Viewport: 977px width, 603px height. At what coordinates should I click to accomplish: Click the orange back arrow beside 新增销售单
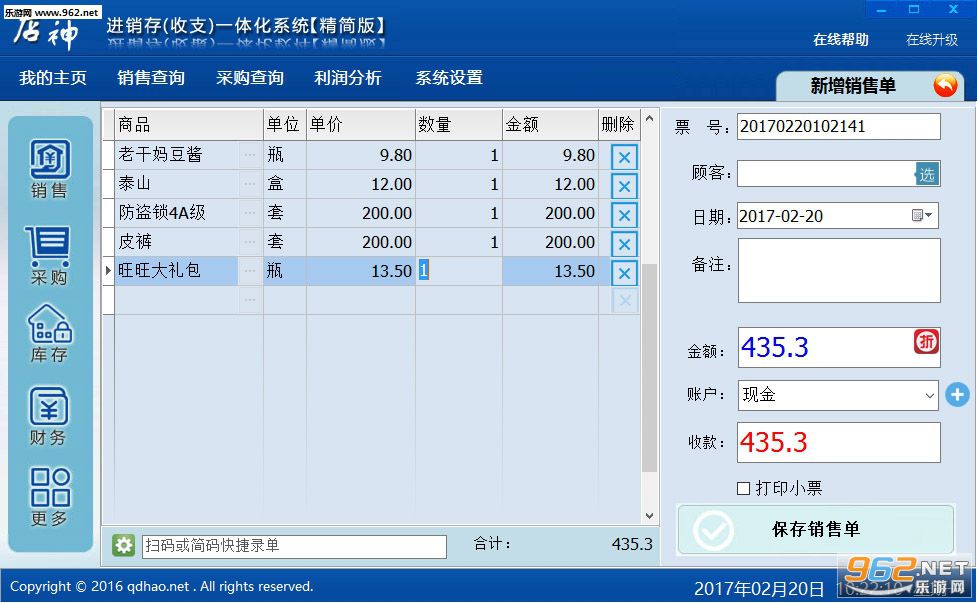click(x=945, y=85)
